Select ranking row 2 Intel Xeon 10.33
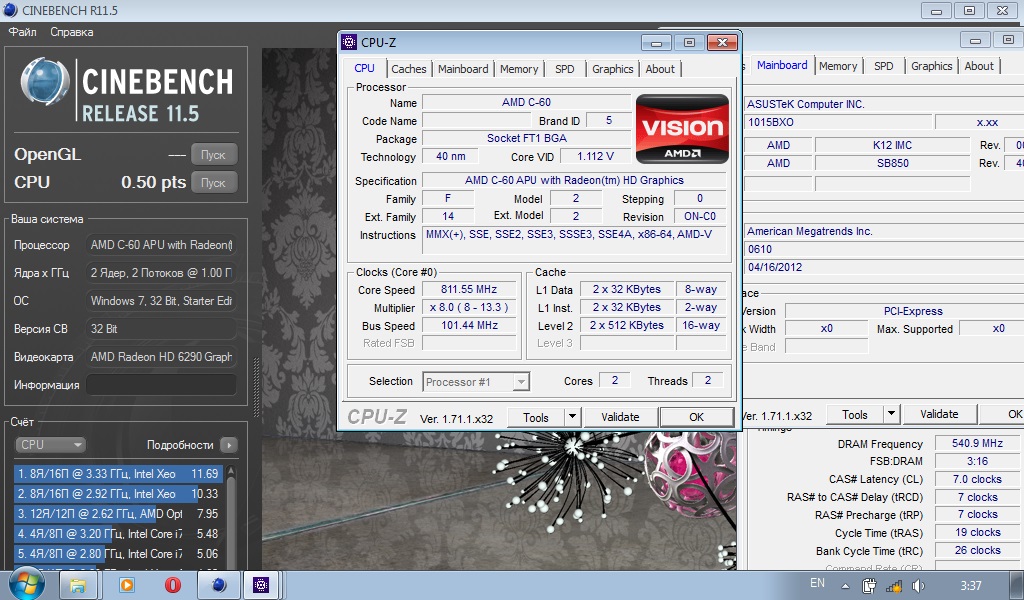The width and height of the screenshot is (1024, 600). [x=118, y=494]
